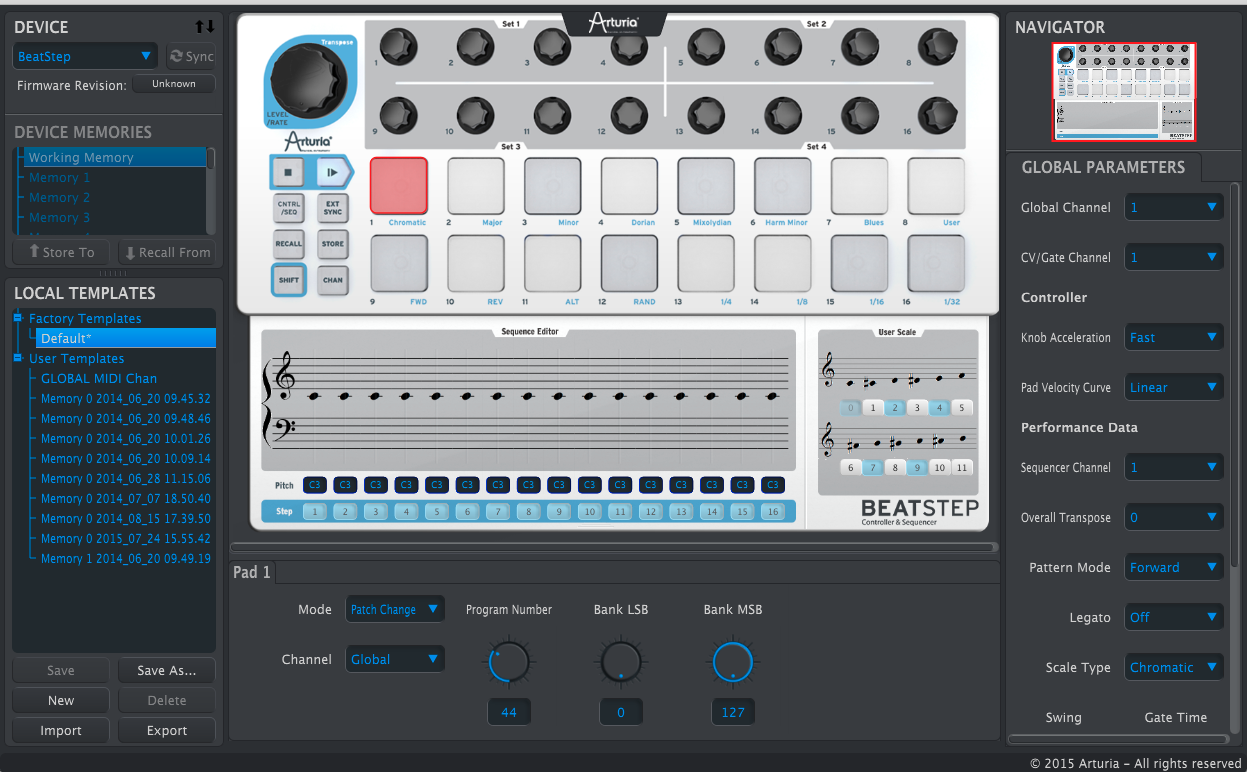Viewport: 1247px width, 772px height.
Task: Toggle user scale note 5
Action: pyautogui.click(x=962, y=408)
